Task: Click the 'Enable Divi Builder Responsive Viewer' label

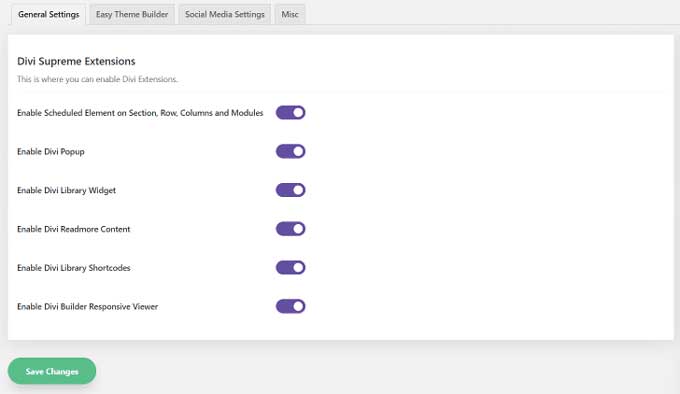Action: [88, 306]
